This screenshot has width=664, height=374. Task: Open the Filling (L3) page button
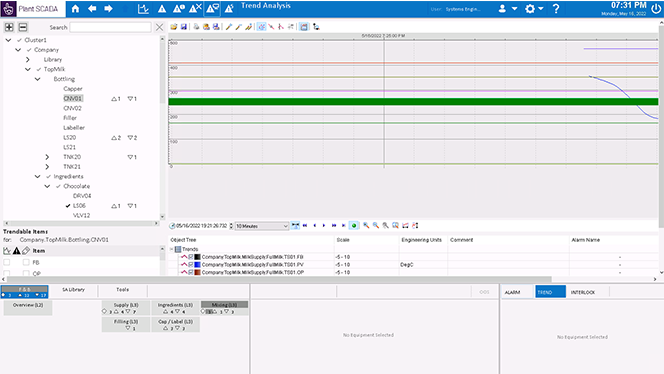[126, 324]
